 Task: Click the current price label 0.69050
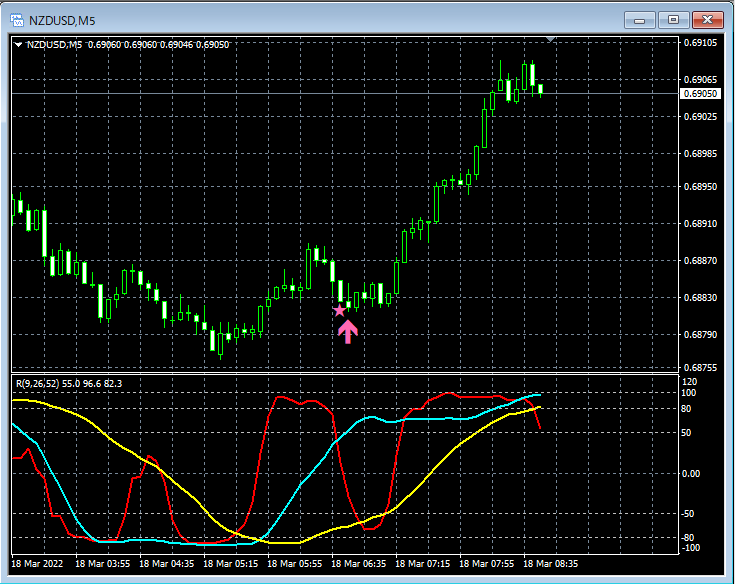point(700,93)
